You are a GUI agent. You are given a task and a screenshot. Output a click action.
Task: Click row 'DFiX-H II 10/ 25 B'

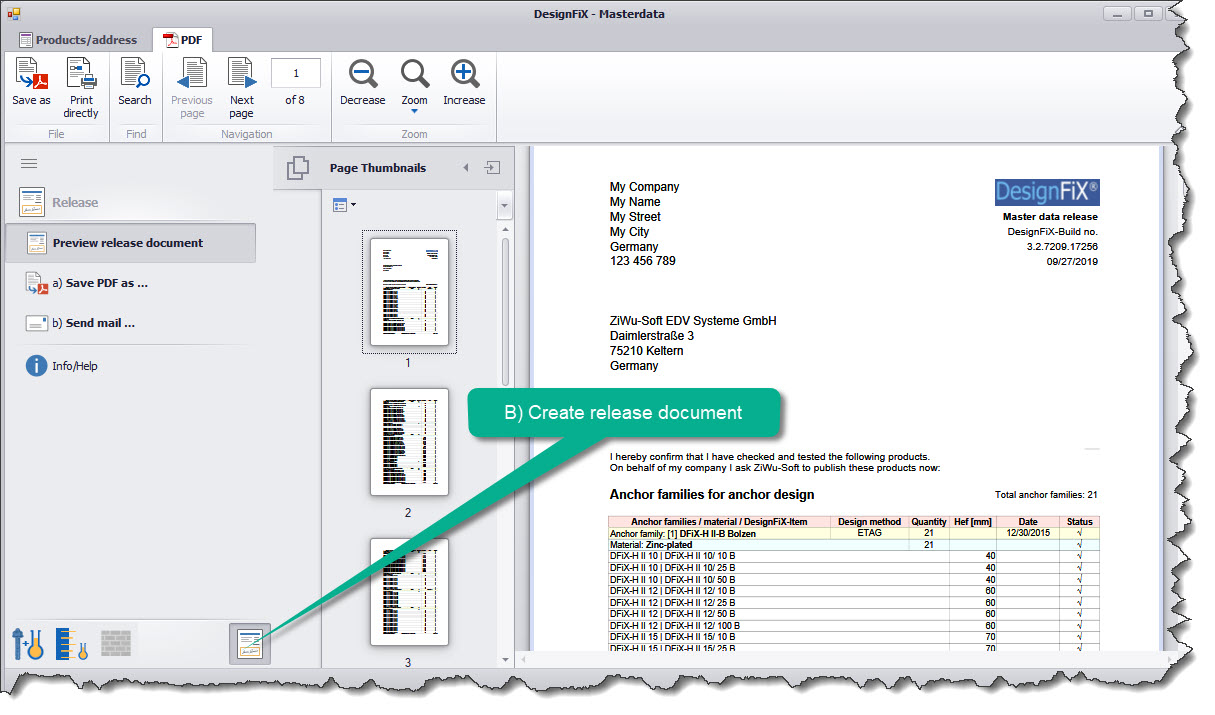854,568
